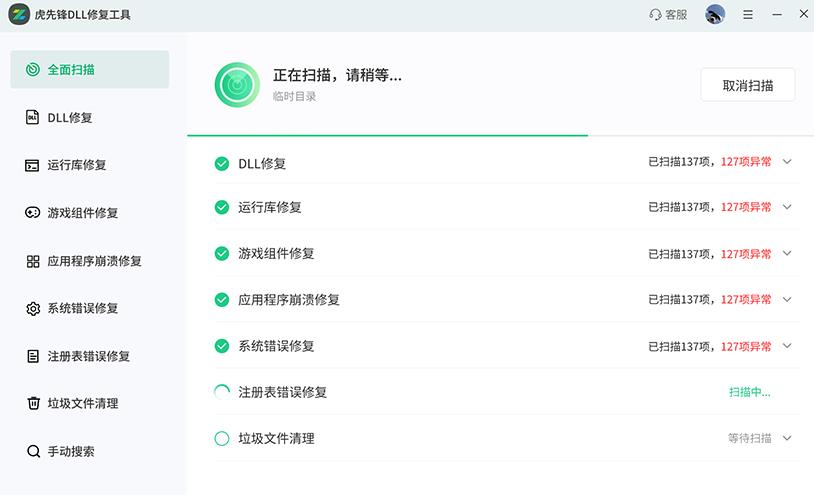Click the trash icon for 垃圾文件清理

(32, 404)
